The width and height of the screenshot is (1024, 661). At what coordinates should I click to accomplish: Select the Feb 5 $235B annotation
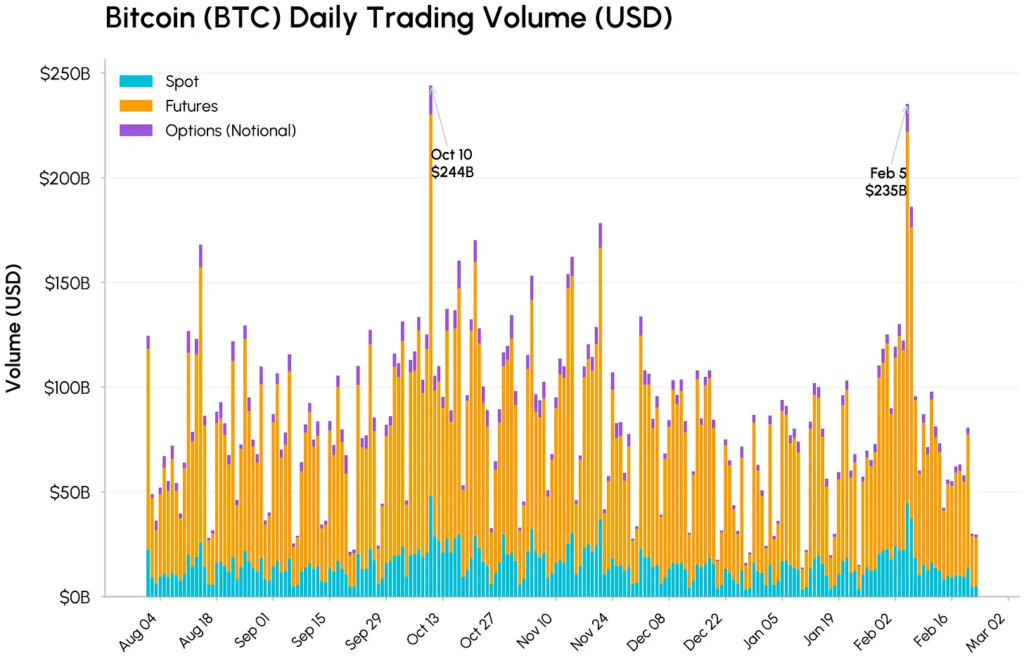[886, 182]
